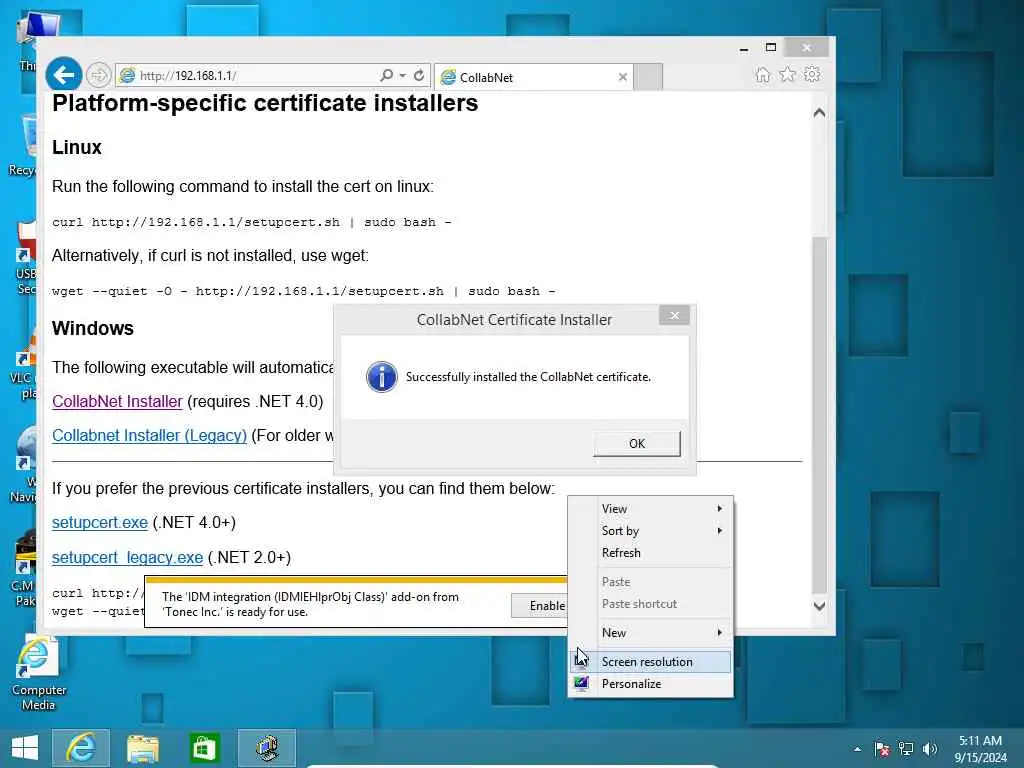Click the certificate installer taskbar icon
Image resolution: width=1024 pixels, height=768 pixels.
pyautogui.click(x=266, y=748)
